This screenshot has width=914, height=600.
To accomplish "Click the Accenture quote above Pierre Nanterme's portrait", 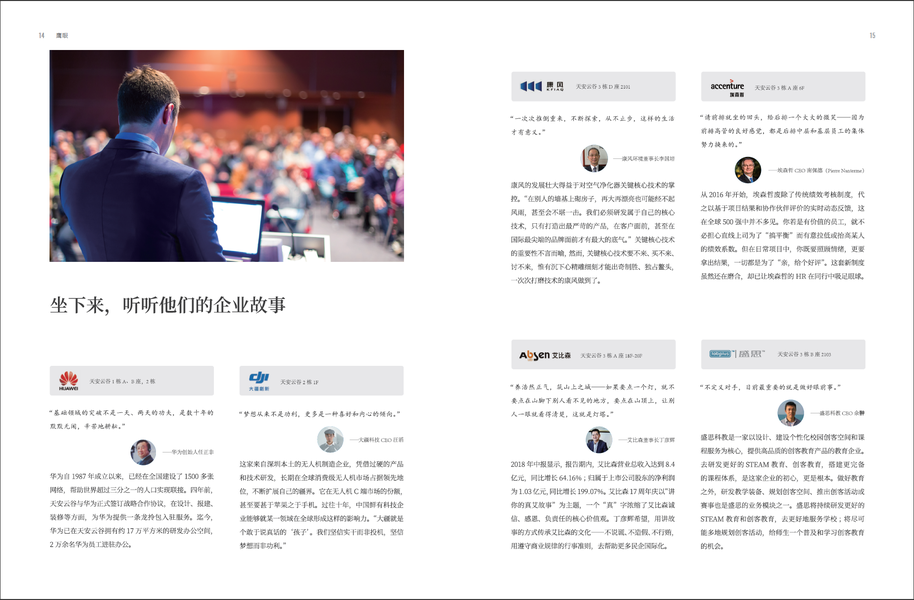I will 783,131.
